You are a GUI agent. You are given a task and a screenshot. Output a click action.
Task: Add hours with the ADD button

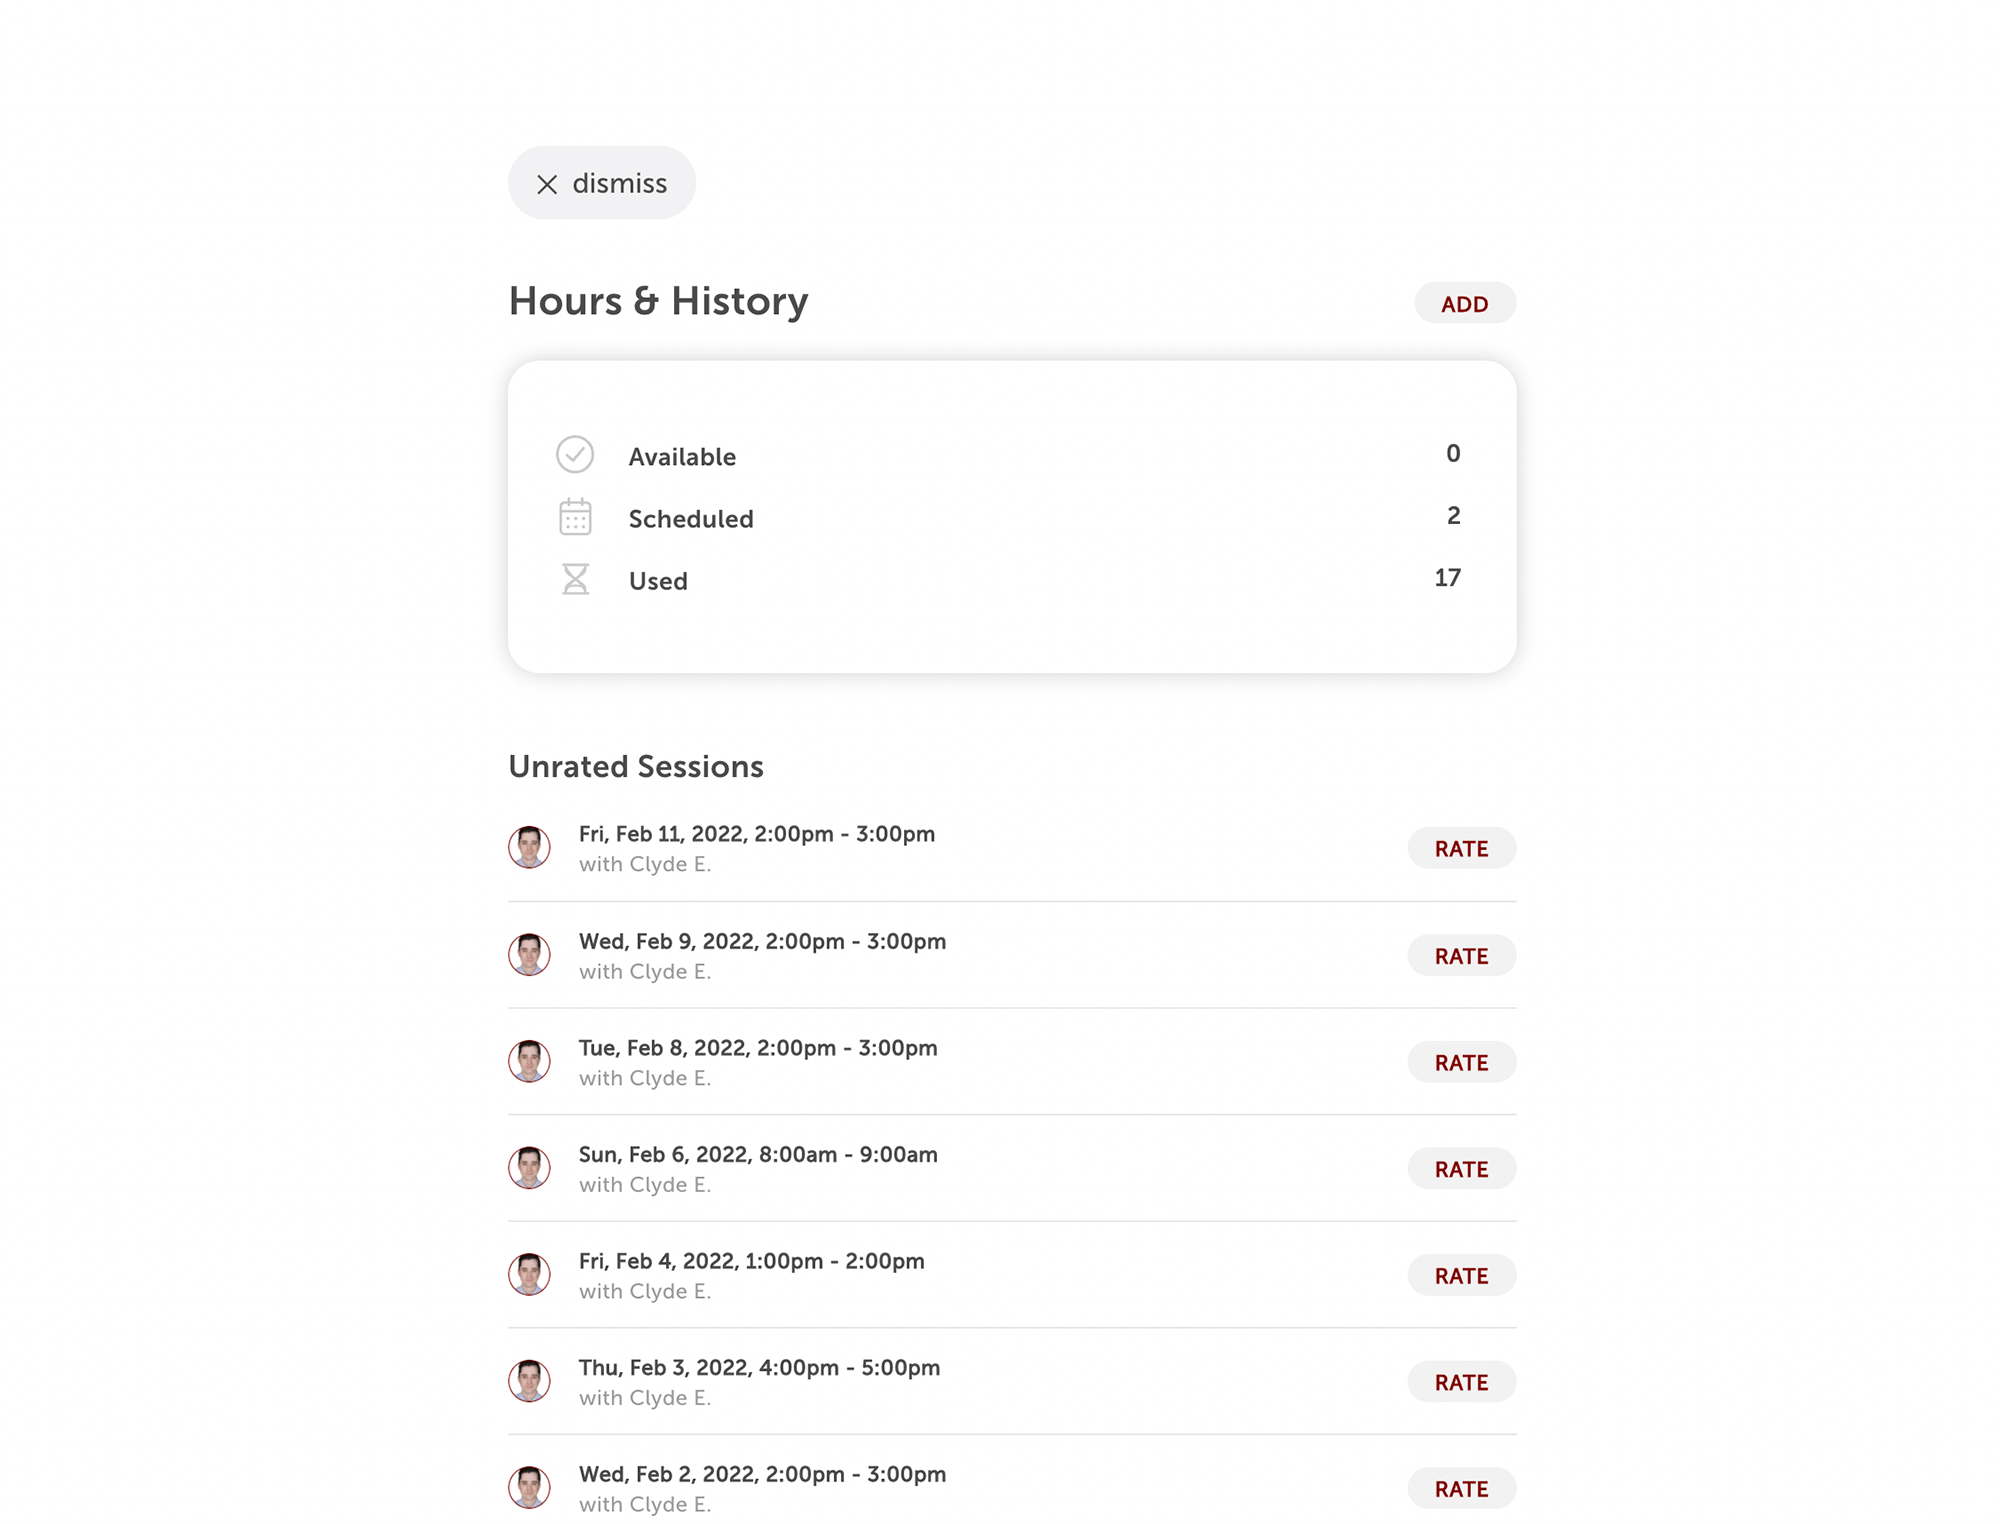(x=1465, y=303)
